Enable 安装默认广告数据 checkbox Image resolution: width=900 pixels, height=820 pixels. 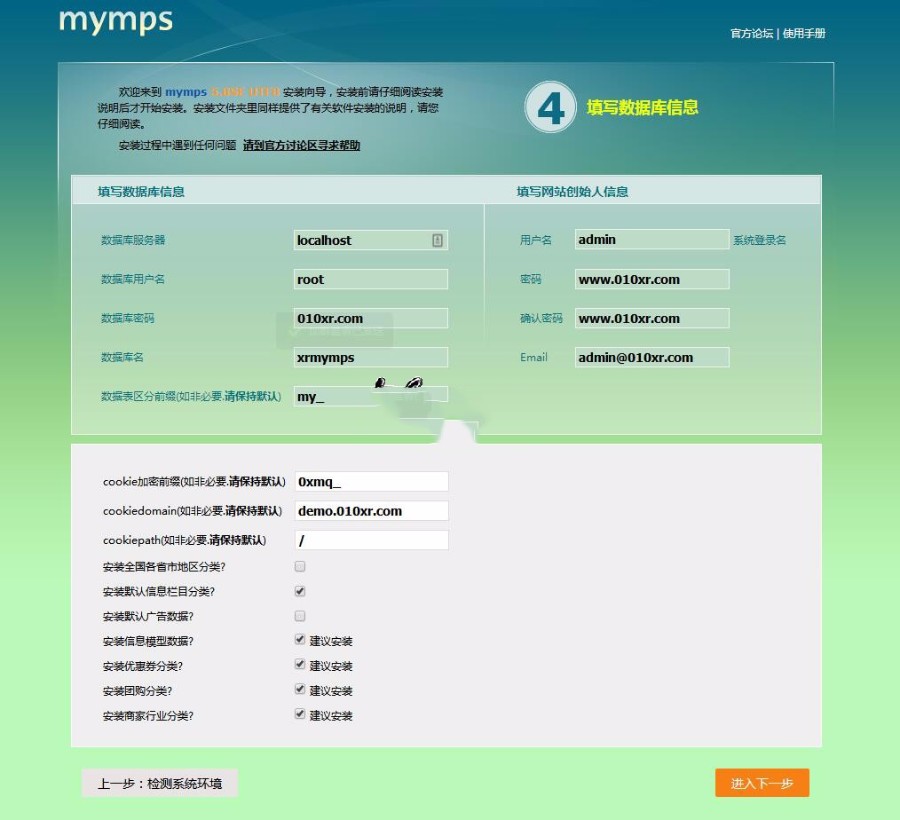300,616
